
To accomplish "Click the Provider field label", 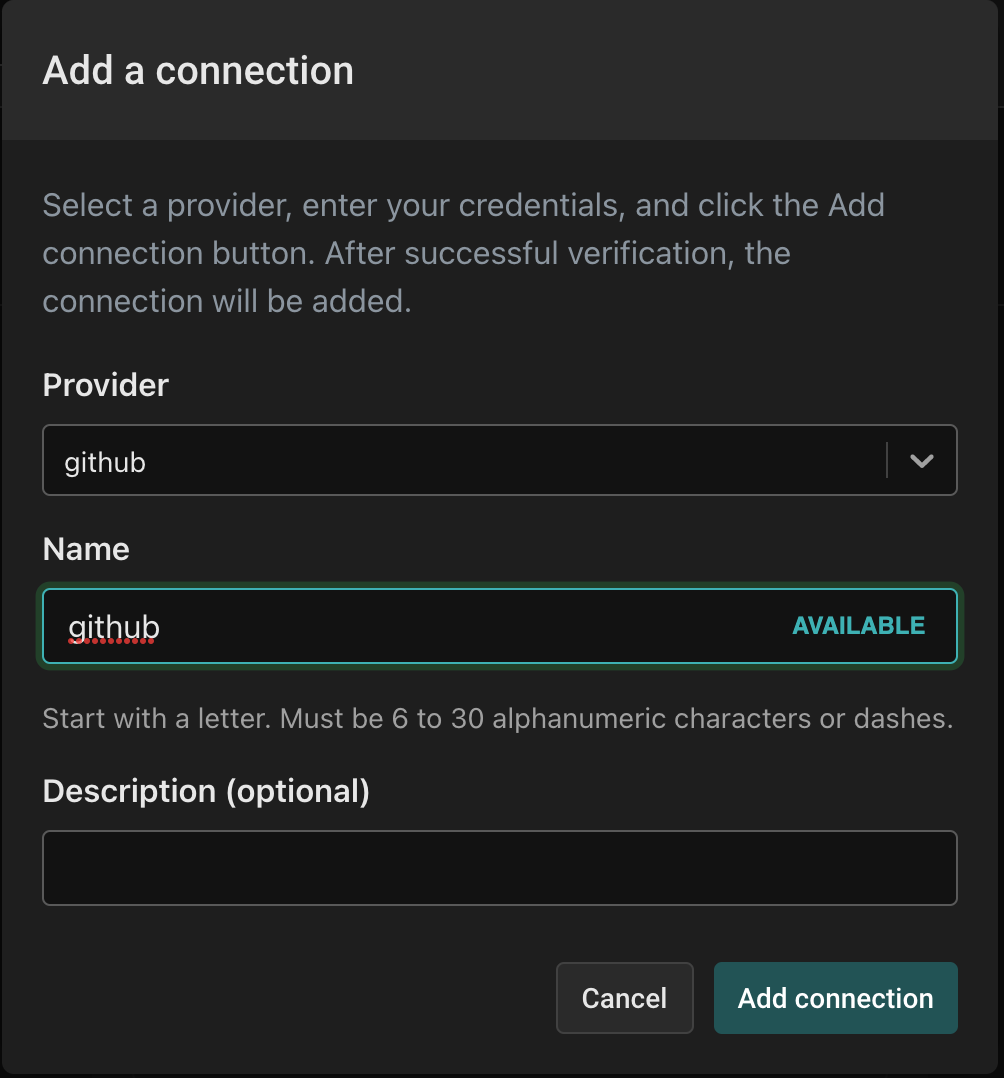I will point(106,385).
